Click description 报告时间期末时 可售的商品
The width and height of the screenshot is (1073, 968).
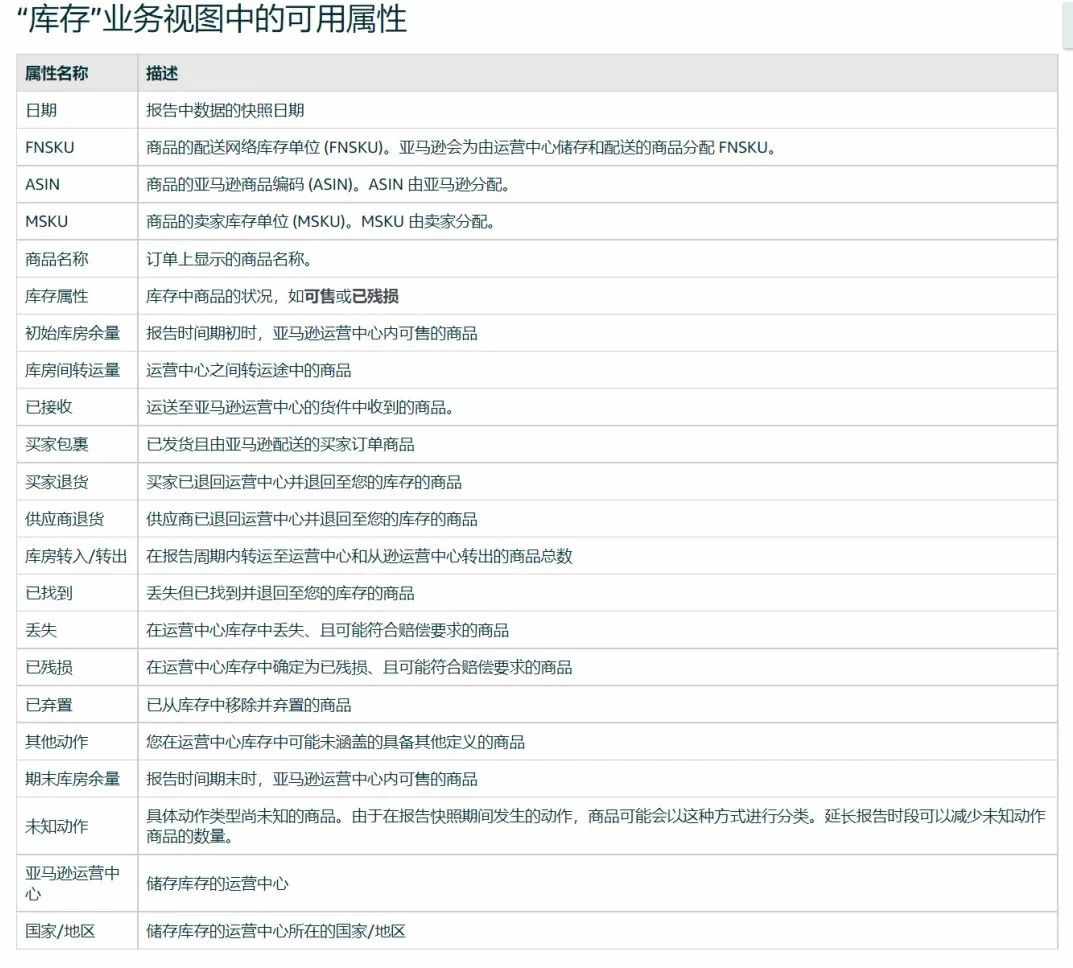(311, 779)
